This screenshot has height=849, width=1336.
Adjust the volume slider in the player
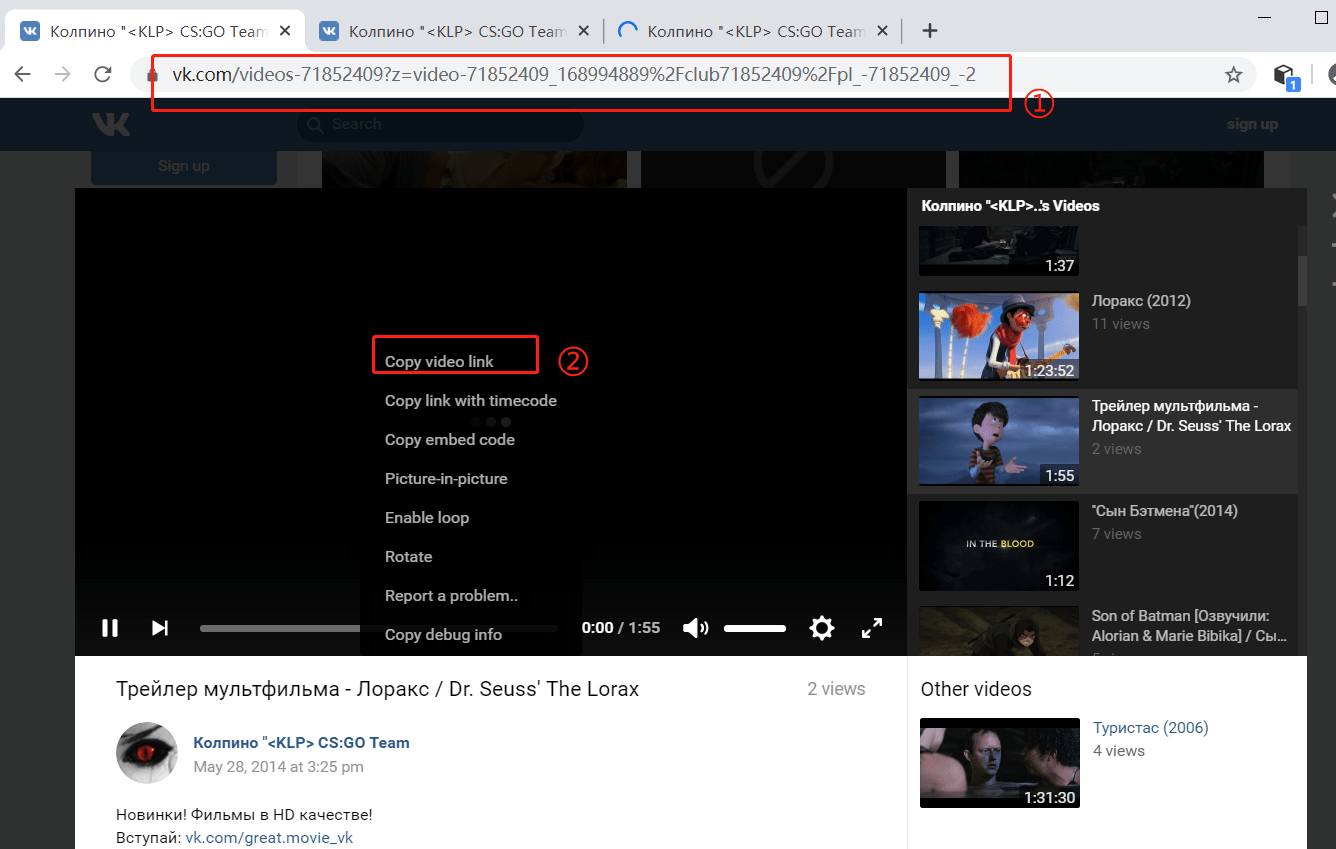click(755, 628)
